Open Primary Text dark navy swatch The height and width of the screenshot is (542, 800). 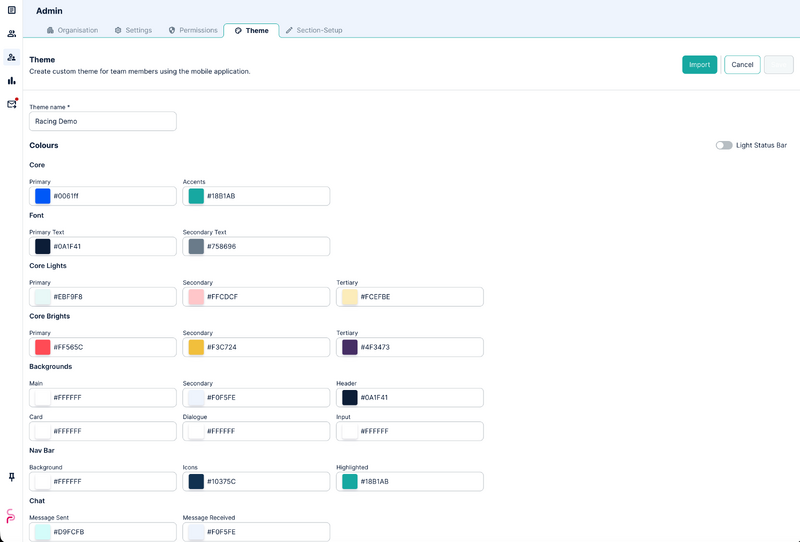[x=43, y=247]
